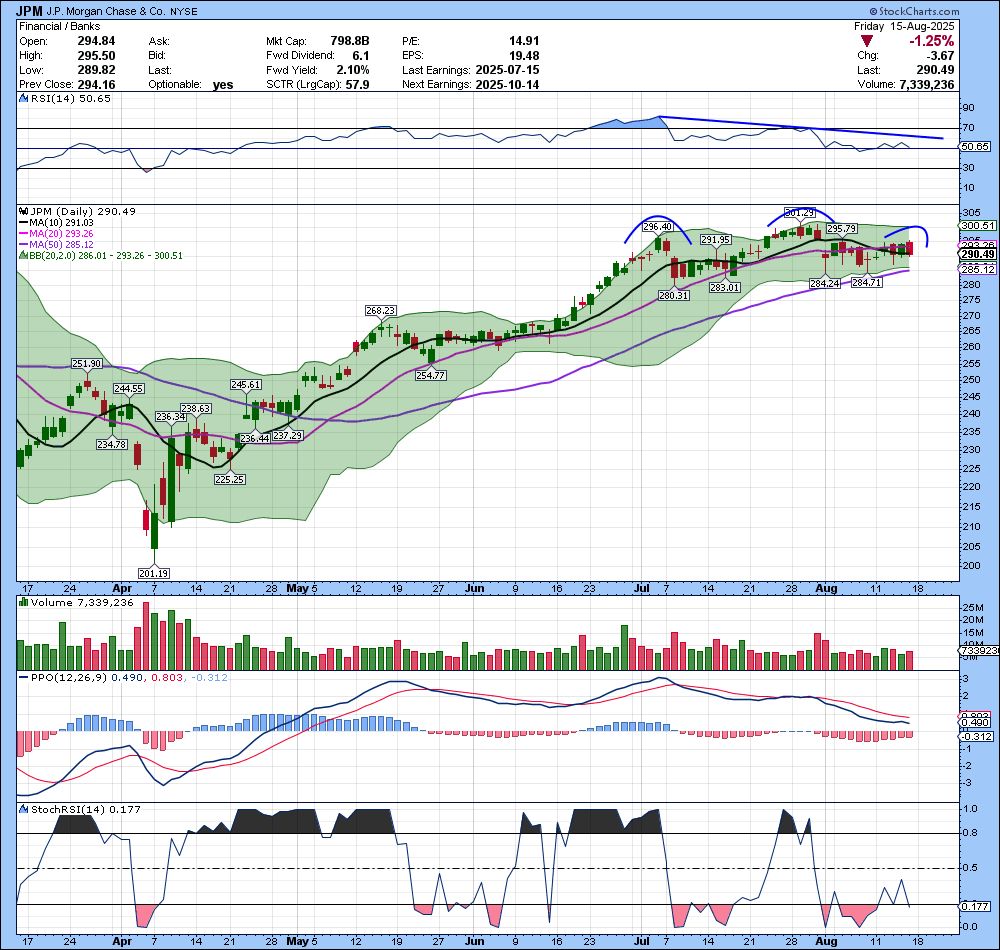Click the RSI(14) 50.65 legend label
1000x950 pixels.
70,99
